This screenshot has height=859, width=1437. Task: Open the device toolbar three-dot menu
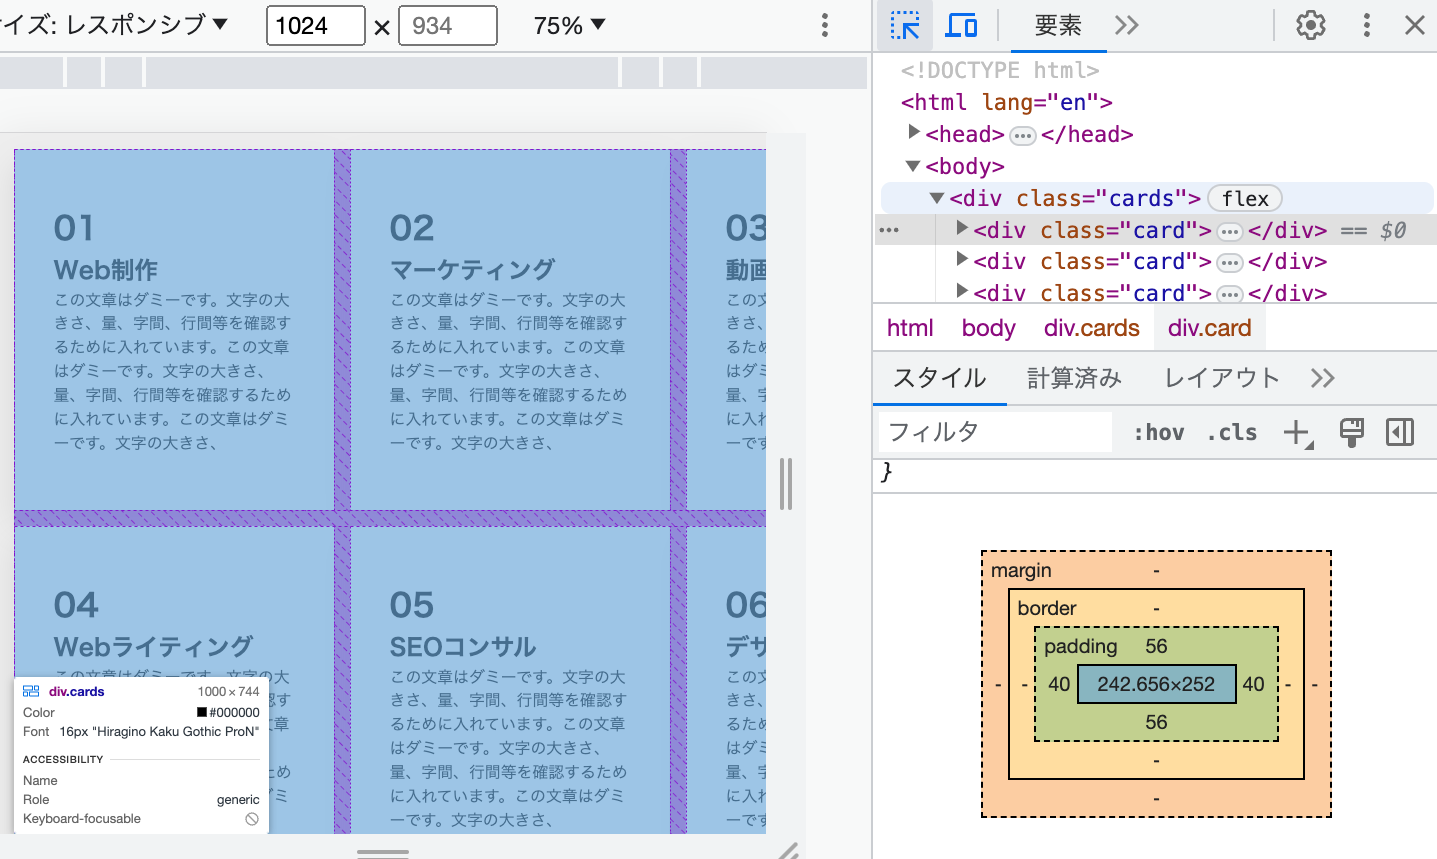[x=826, y=25]
